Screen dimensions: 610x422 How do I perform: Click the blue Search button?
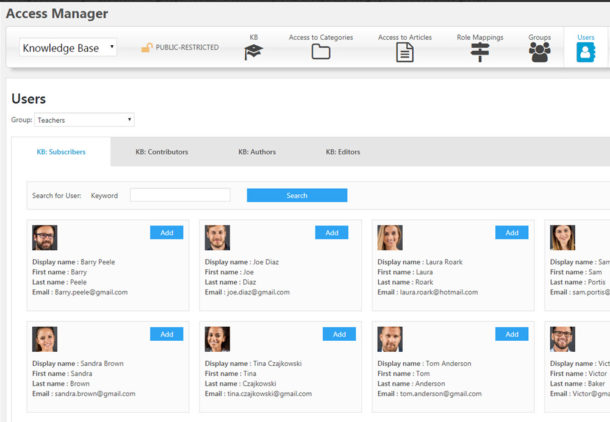(297, 195)
